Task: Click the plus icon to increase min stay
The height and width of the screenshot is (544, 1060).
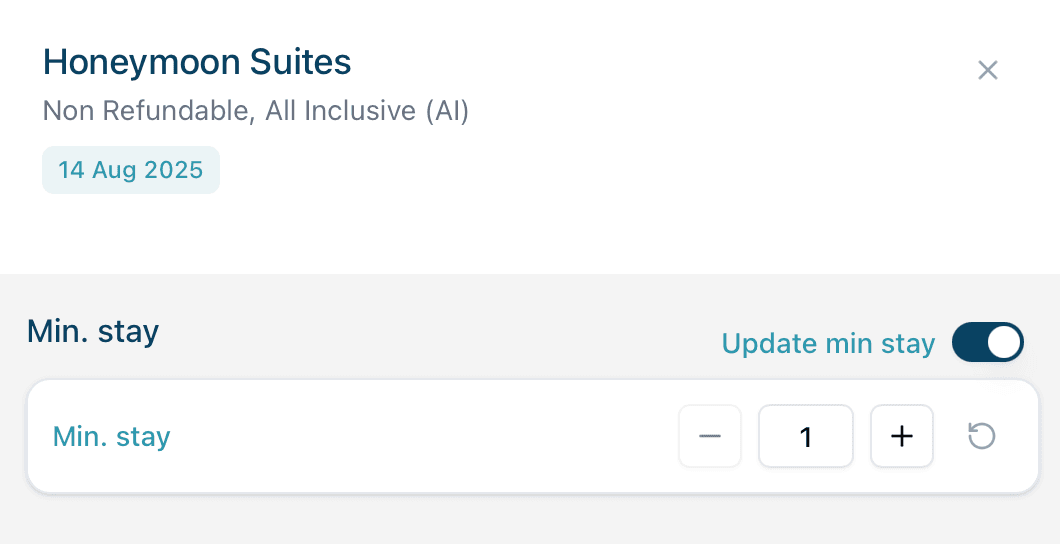Action: tap(902, 436)
